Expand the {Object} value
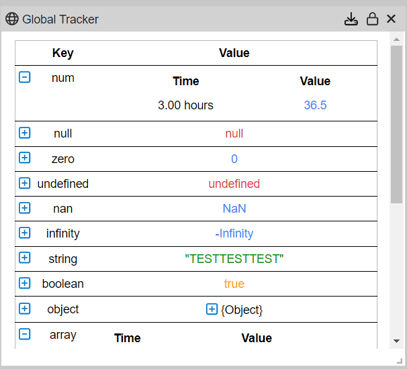Viewport: 407px width, 369px height. tap(212, 309)
